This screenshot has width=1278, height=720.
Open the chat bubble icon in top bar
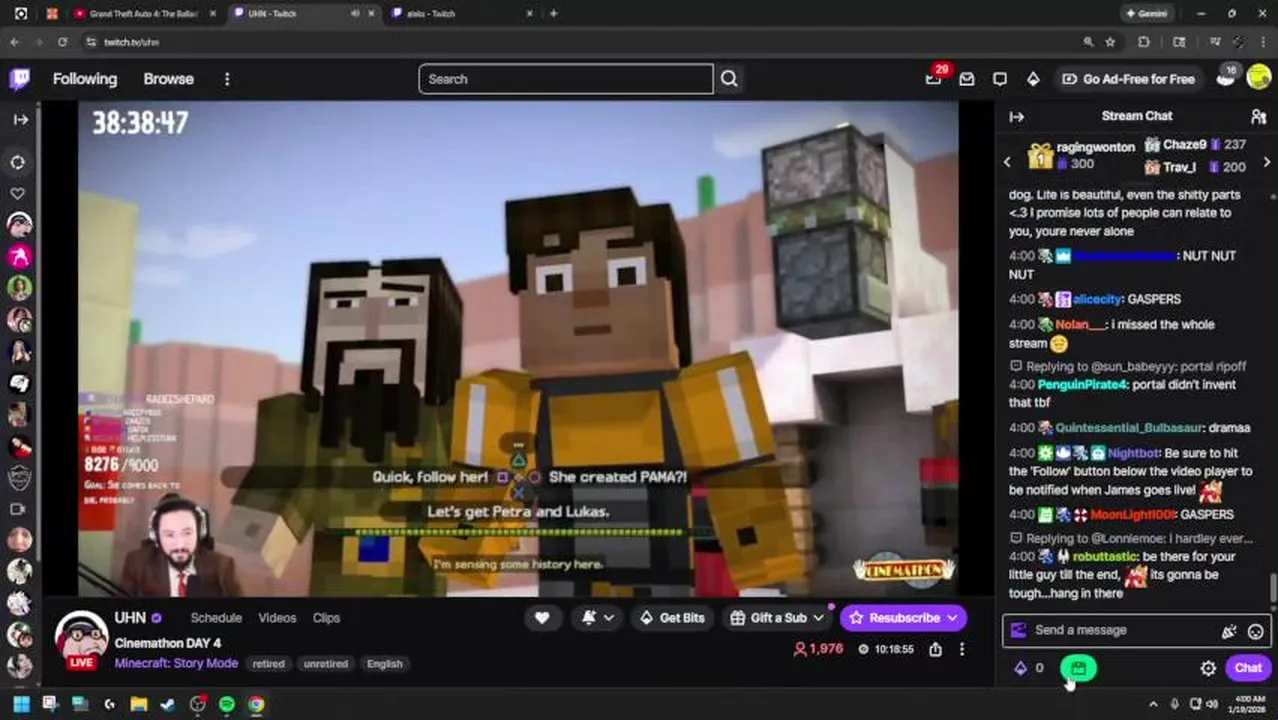1000,79
